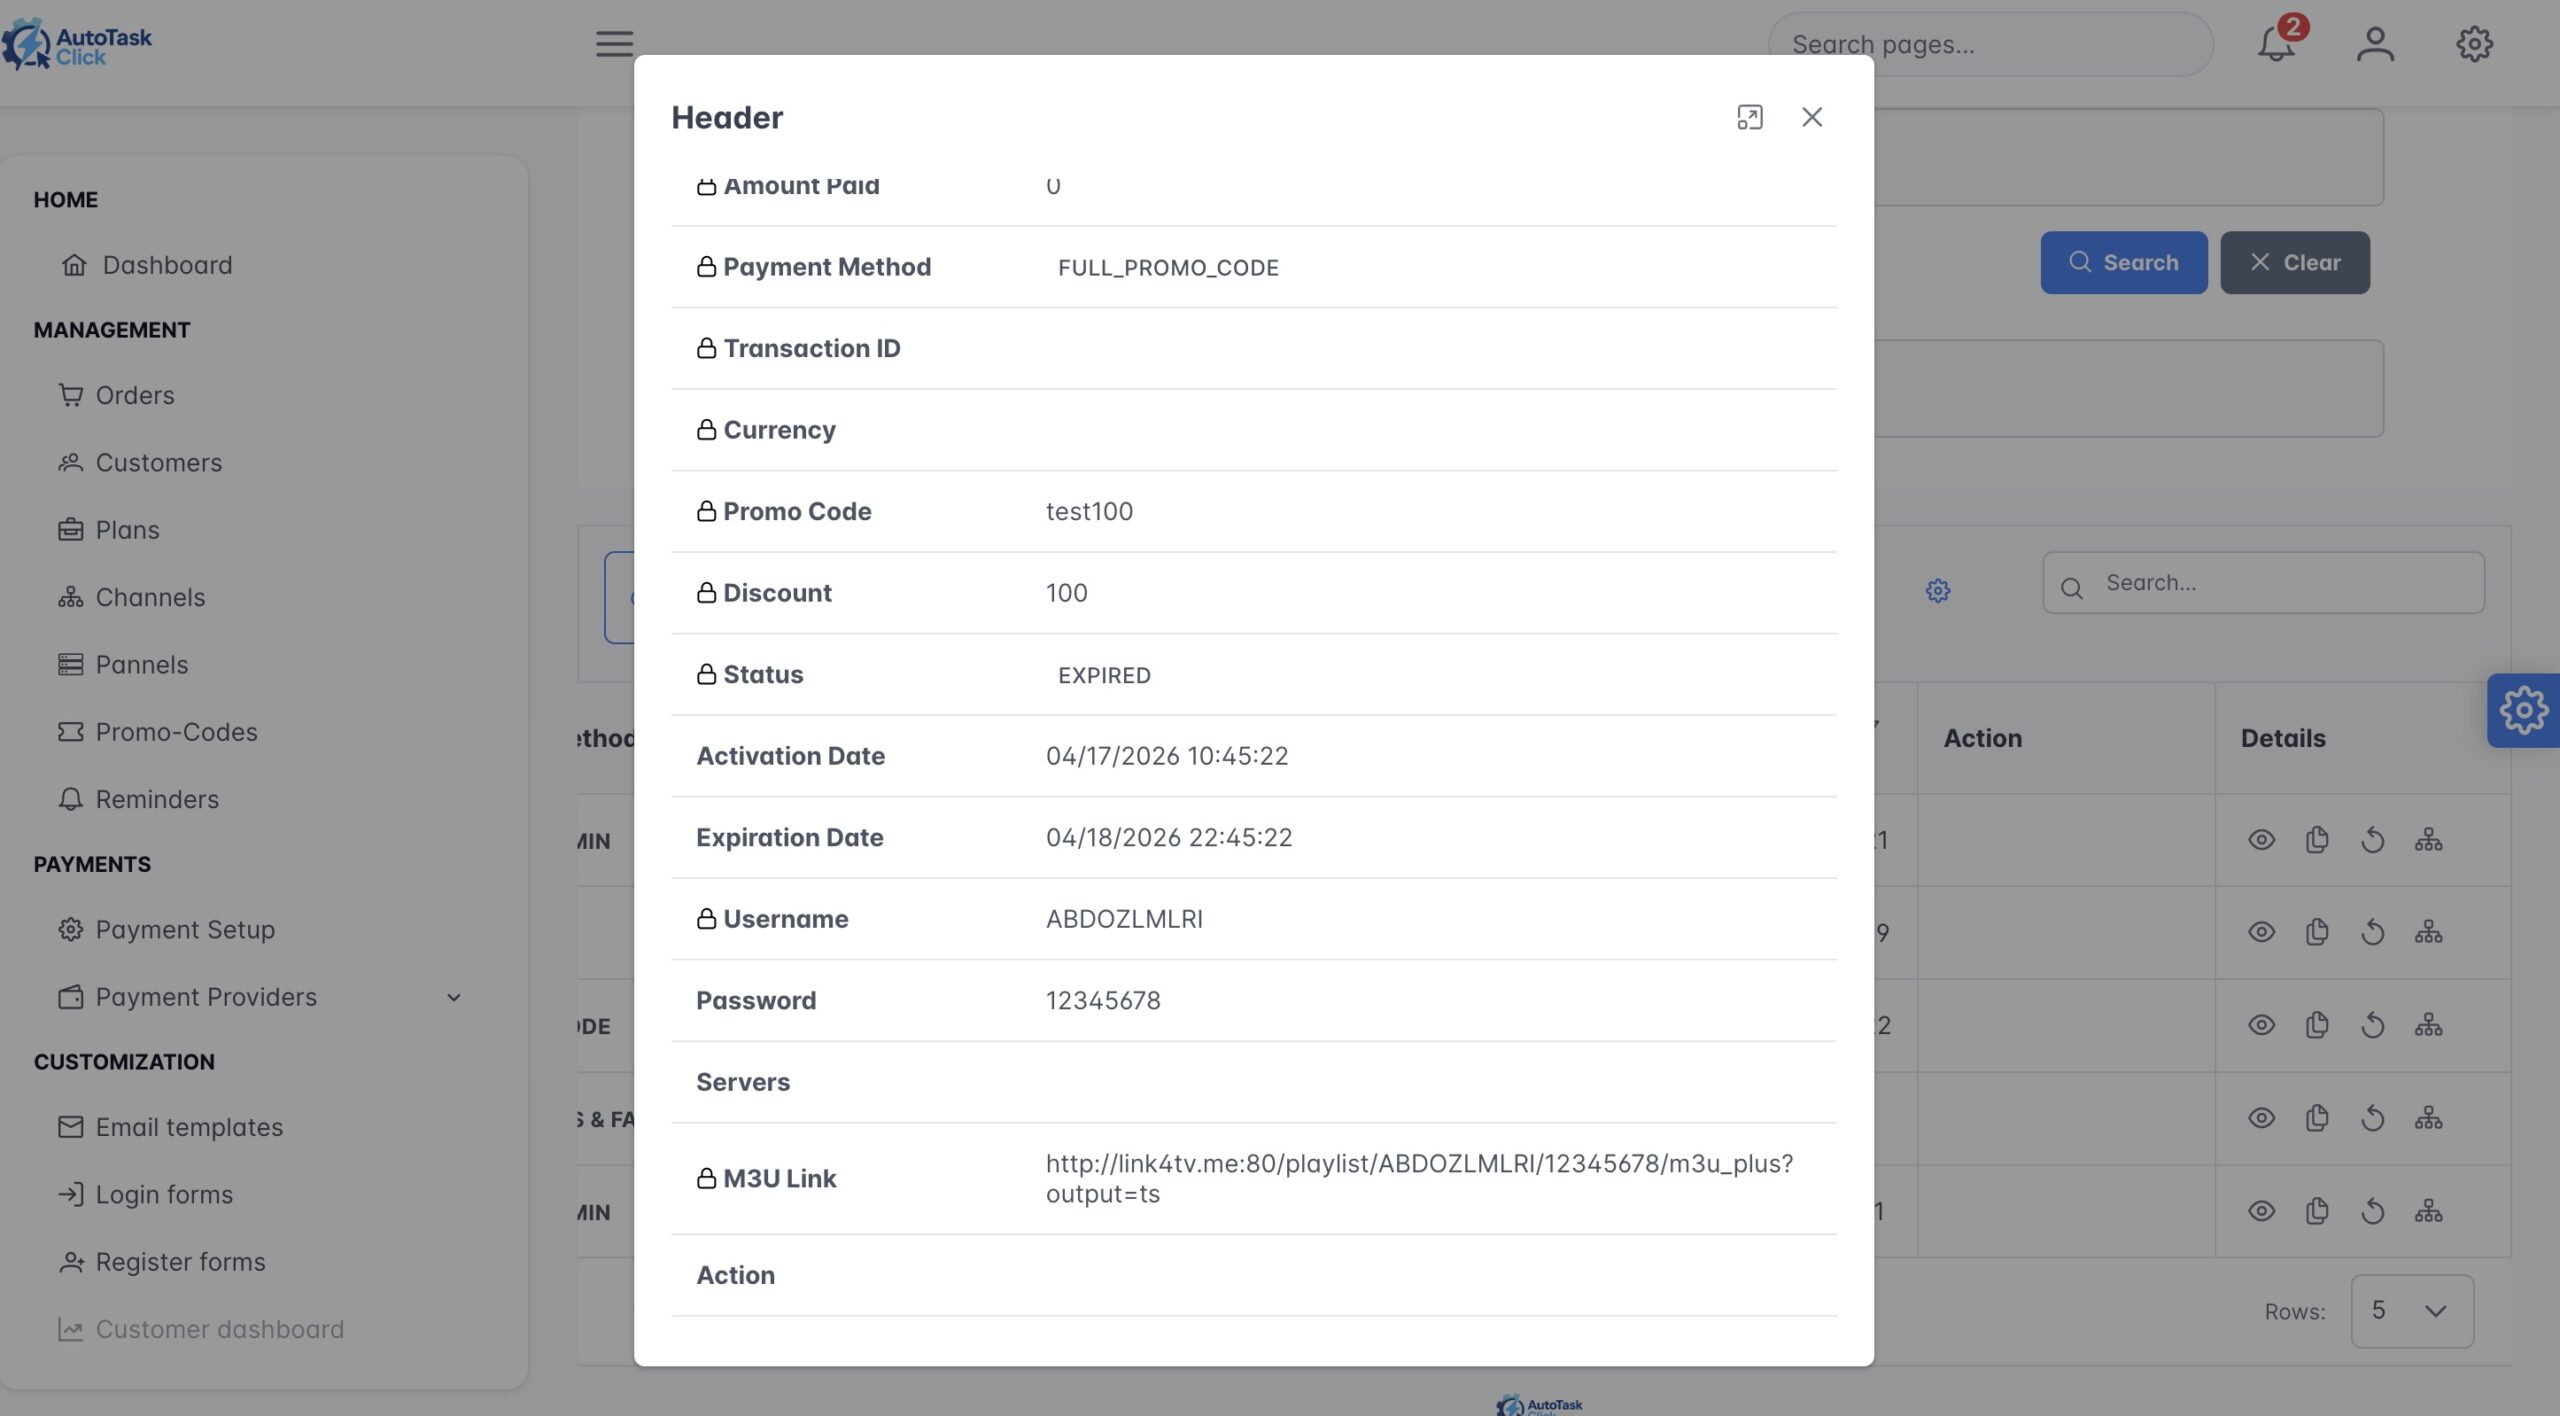Click the lock icon beside Username
Image resolution: width=2560 pixels, height=1416 pixels.
pos(706,919)
